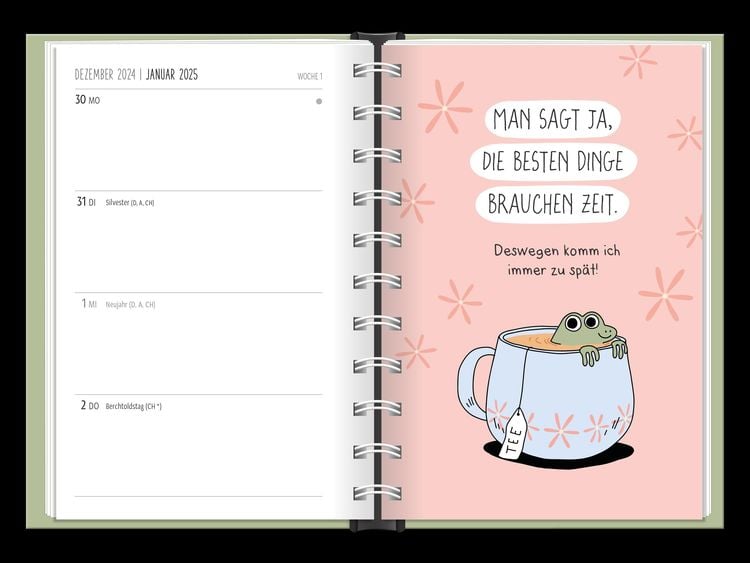Click the "TEE" tea bag tag
750x563 pixels.
coord(513,434)
